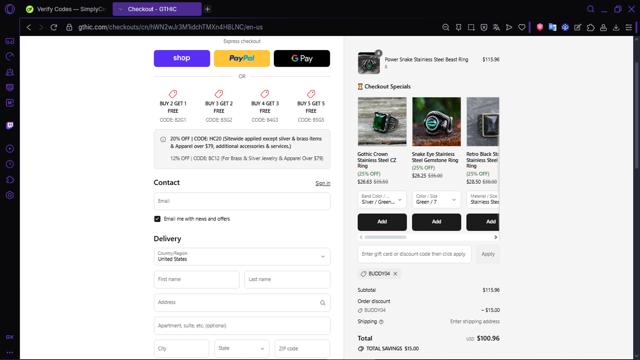Click the Sign in link
Screen dimensions: 640x360
coord(322,183)
